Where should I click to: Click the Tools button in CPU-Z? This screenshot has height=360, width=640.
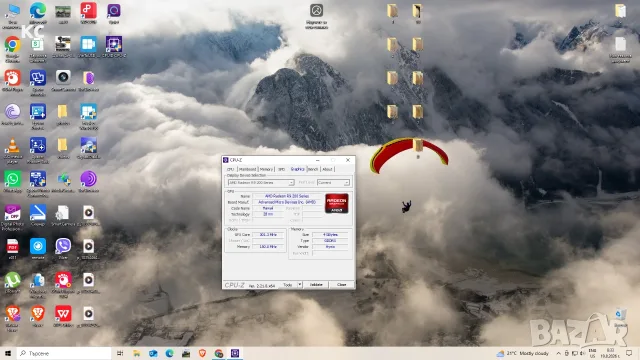point(288,284)
